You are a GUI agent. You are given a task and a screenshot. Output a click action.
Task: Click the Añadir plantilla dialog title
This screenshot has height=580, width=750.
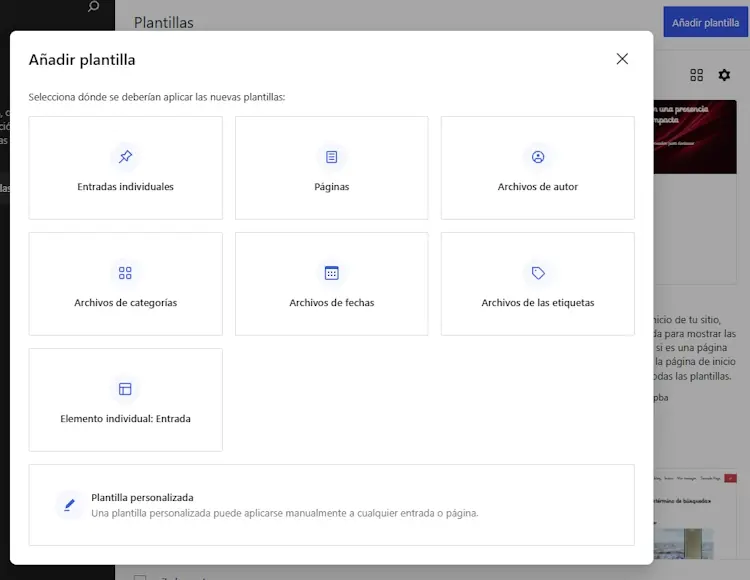[x=82, y=60]
